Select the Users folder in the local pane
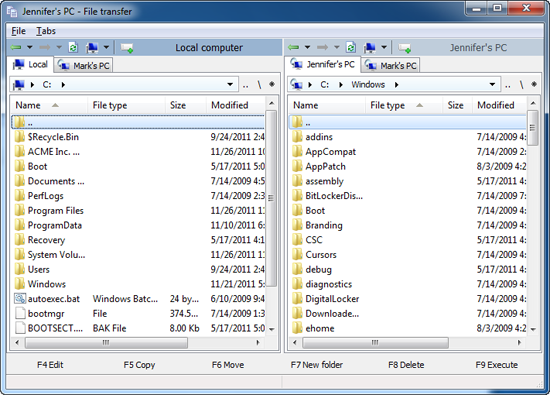Image resolution: width=550 pixels, height=395 pixels. 138,269
